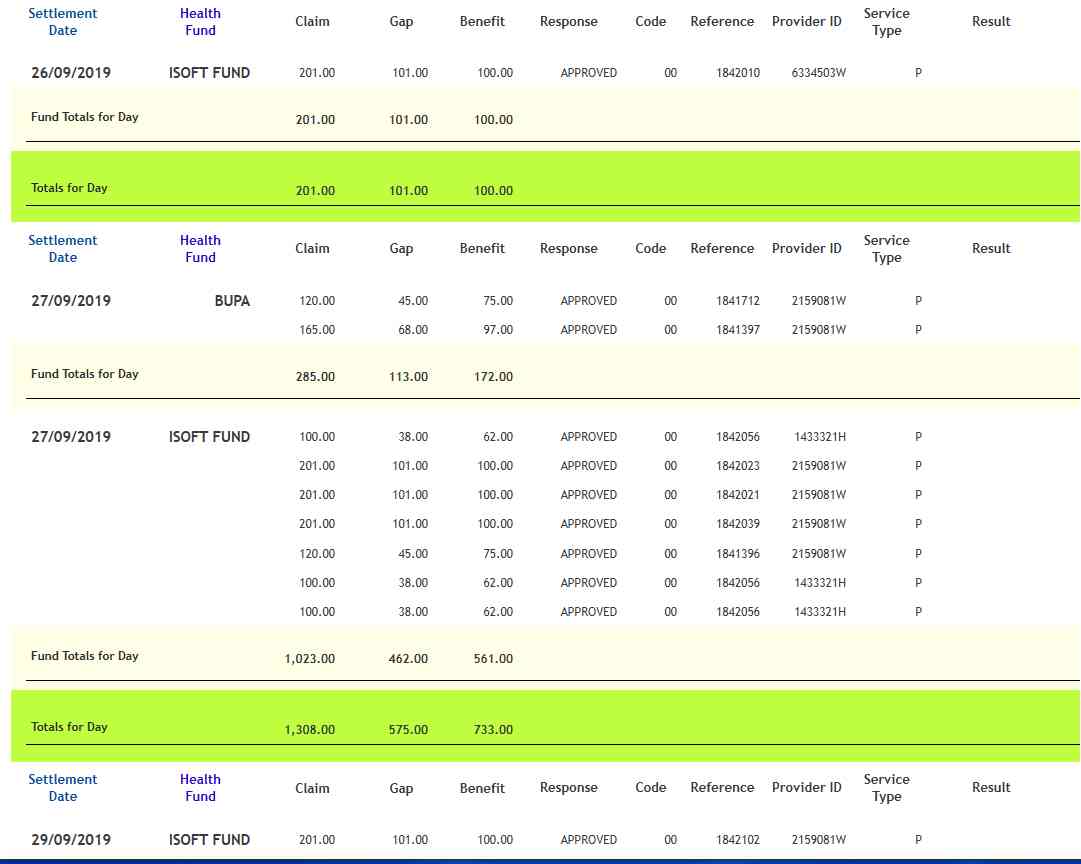Click Fund Totals for Day label beside 1,023.00
The height and width of the screenshot is (864, 1081).
tap(85, 656)
